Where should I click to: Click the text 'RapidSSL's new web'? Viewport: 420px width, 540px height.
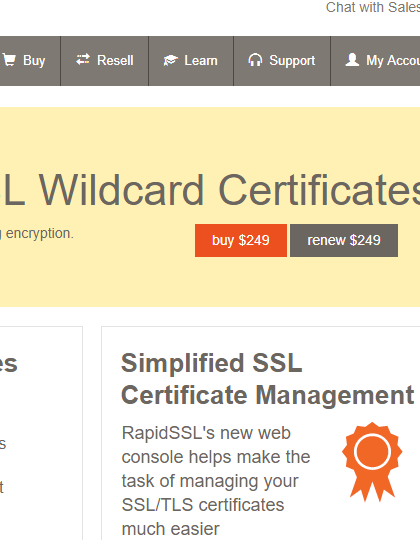click(206, 433)
